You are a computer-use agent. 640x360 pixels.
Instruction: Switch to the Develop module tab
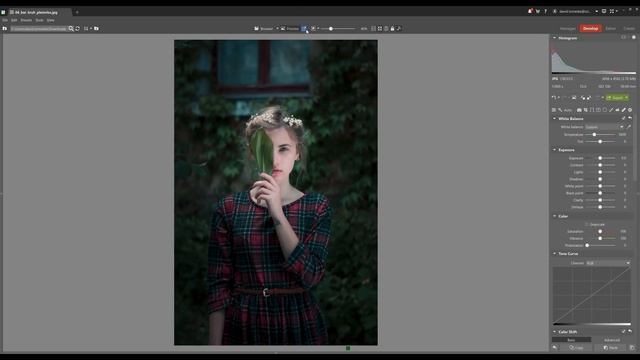(x=590, y=29)
